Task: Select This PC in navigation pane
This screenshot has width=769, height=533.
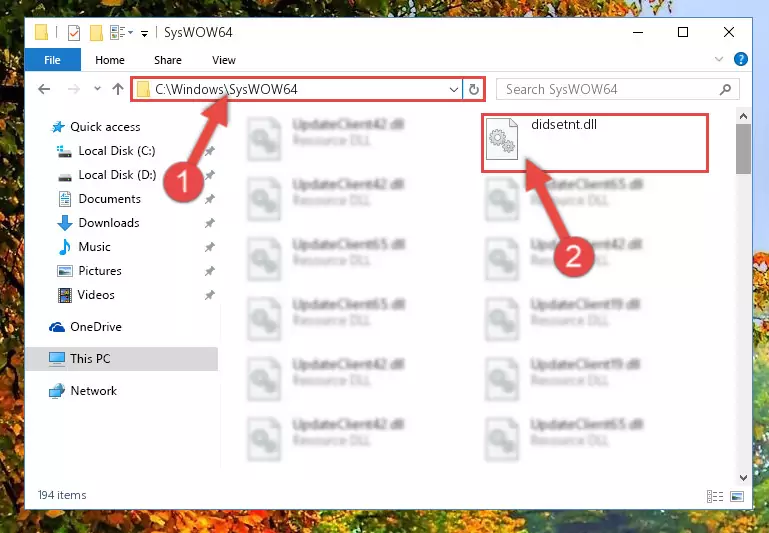Action: tap(121, 359)
